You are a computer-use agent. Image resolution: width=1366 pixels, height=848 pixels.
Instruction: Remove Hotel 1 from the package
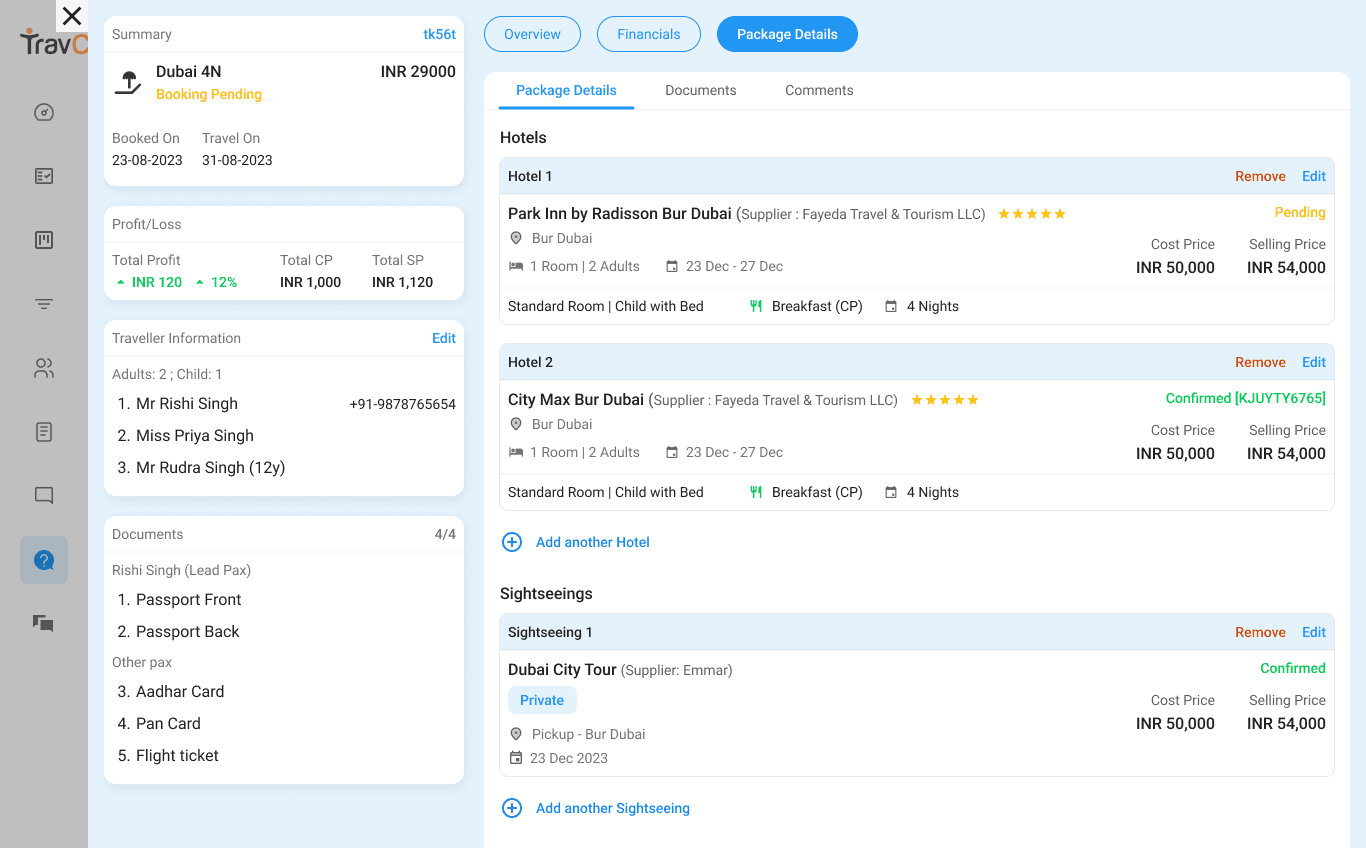pyautogui.click(x=1260, y=176)
